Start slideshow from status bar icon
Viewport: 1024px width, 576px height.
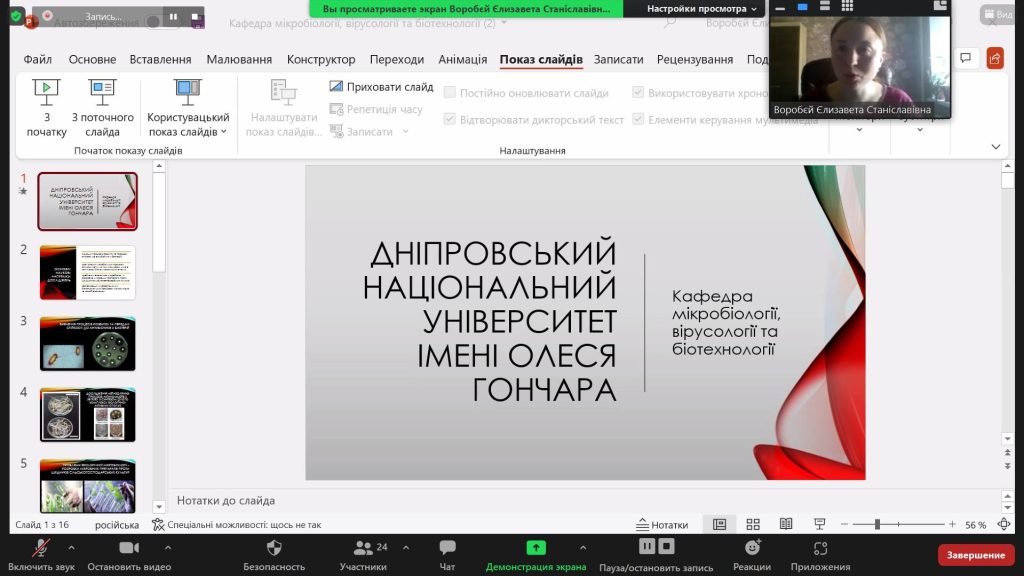[x=820, y=524]
